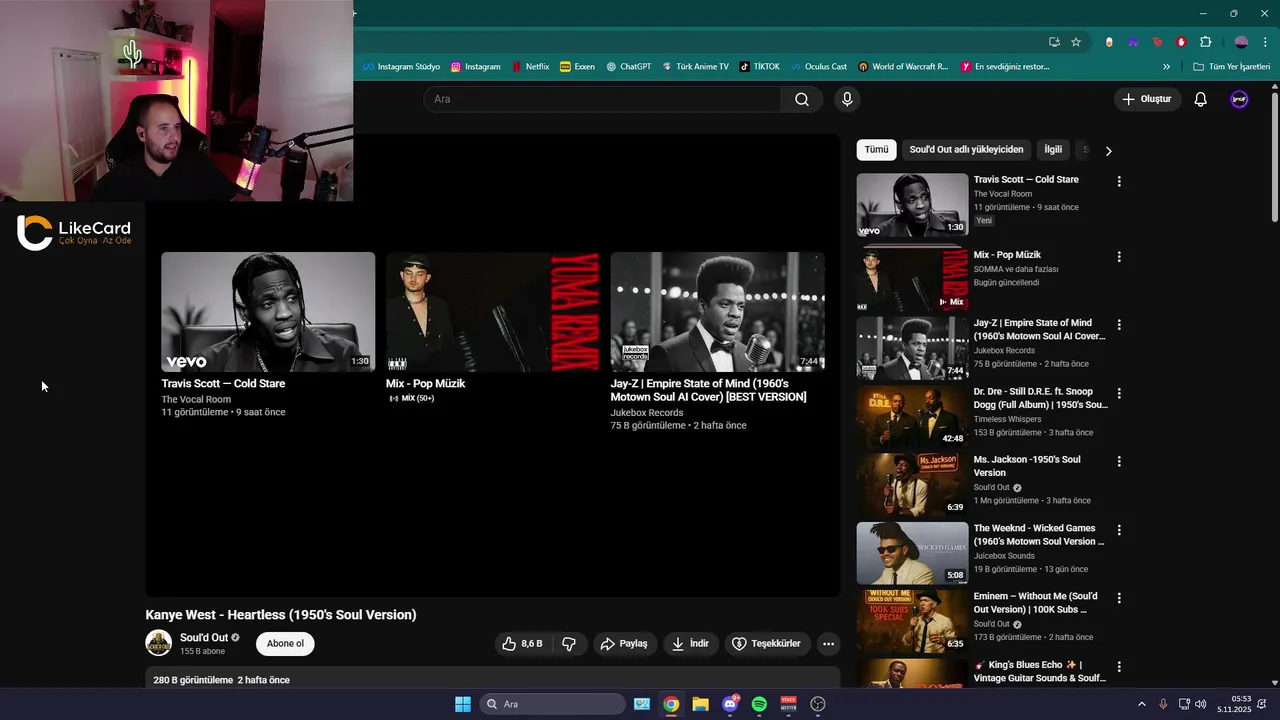Click the install app icon in address bar
1280x720 pixels.
pyautogui.click(x=1054, y=42)
